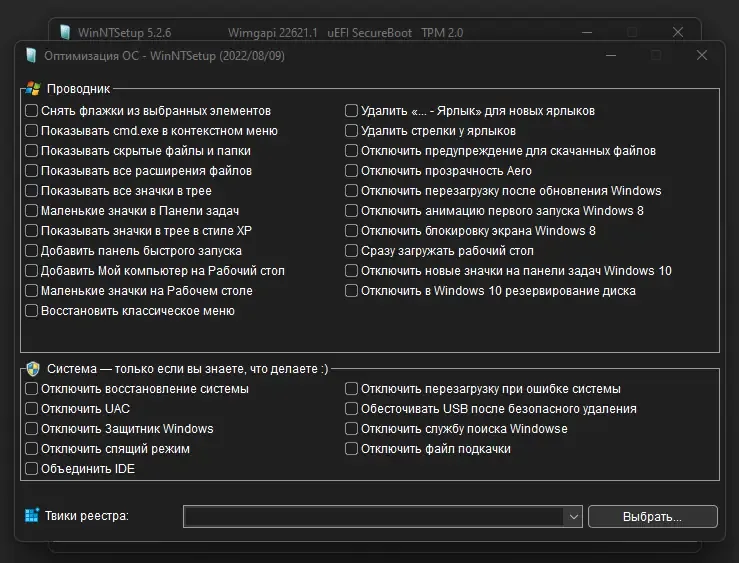The width and height of the screenshot is (739, 563).
Task: Toggle Показывать скрытые файлы и папки
Action: tap(32, 151)
